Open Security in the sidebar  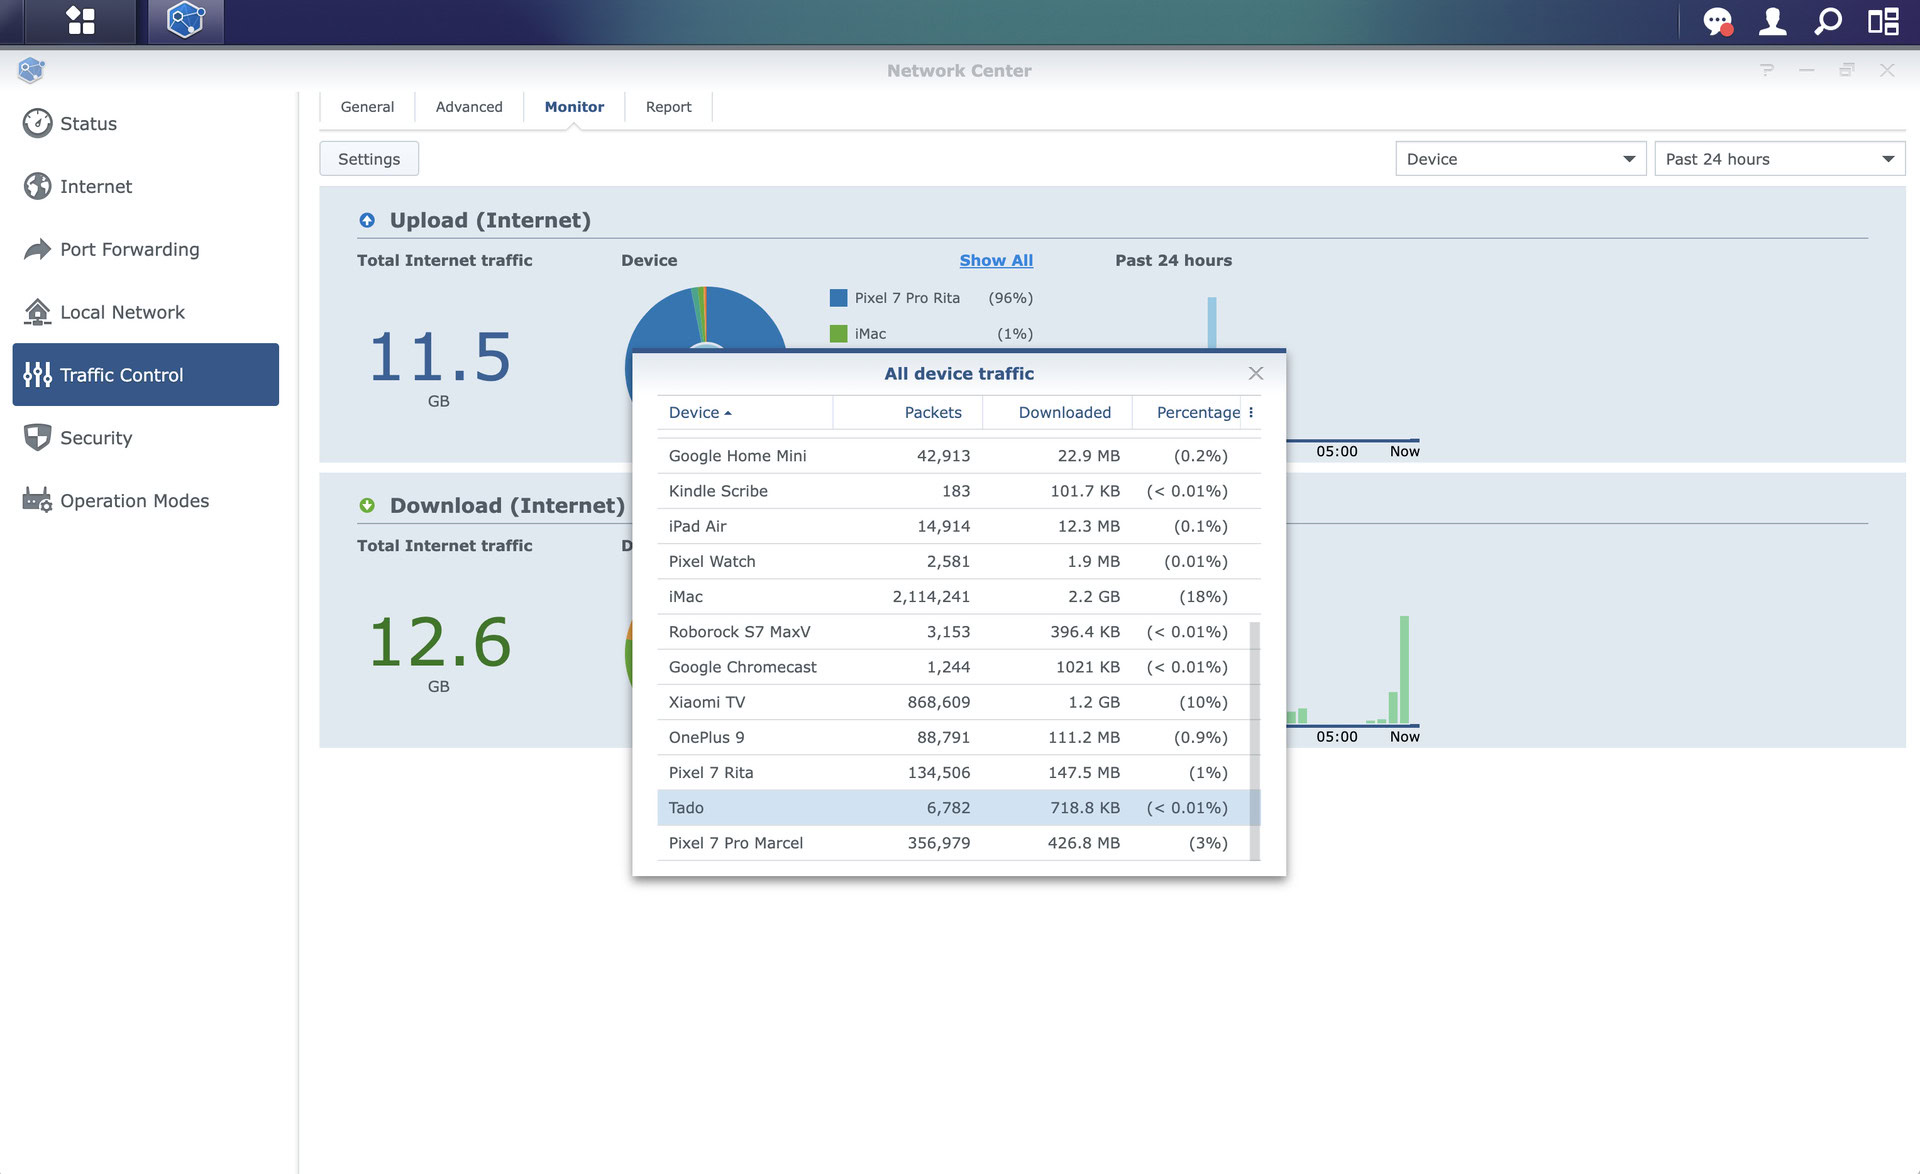(146, 438)
